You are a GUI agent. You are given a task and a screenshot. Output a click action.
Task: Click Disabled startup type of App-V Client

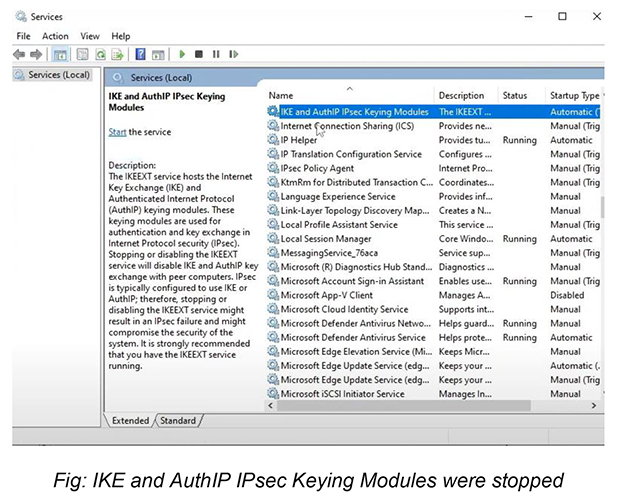click(x=567, y=295)
